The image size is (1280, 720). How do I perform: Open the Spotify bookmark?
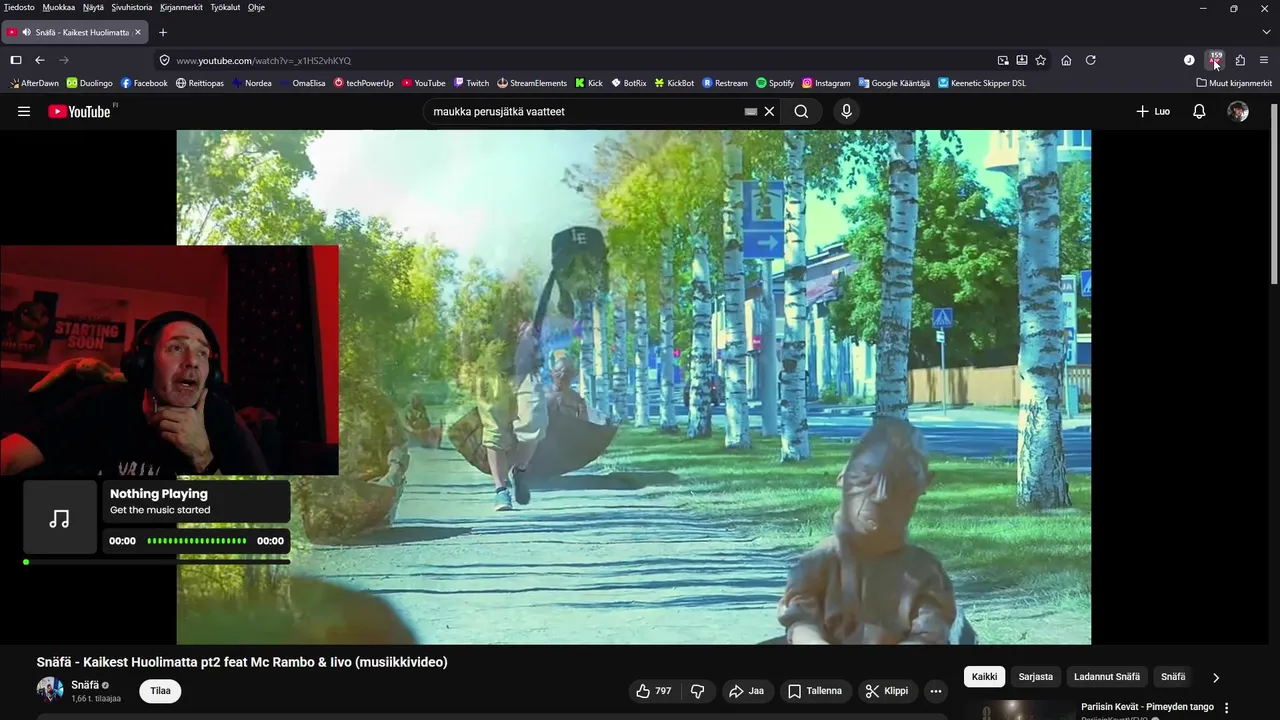point(775,83)
